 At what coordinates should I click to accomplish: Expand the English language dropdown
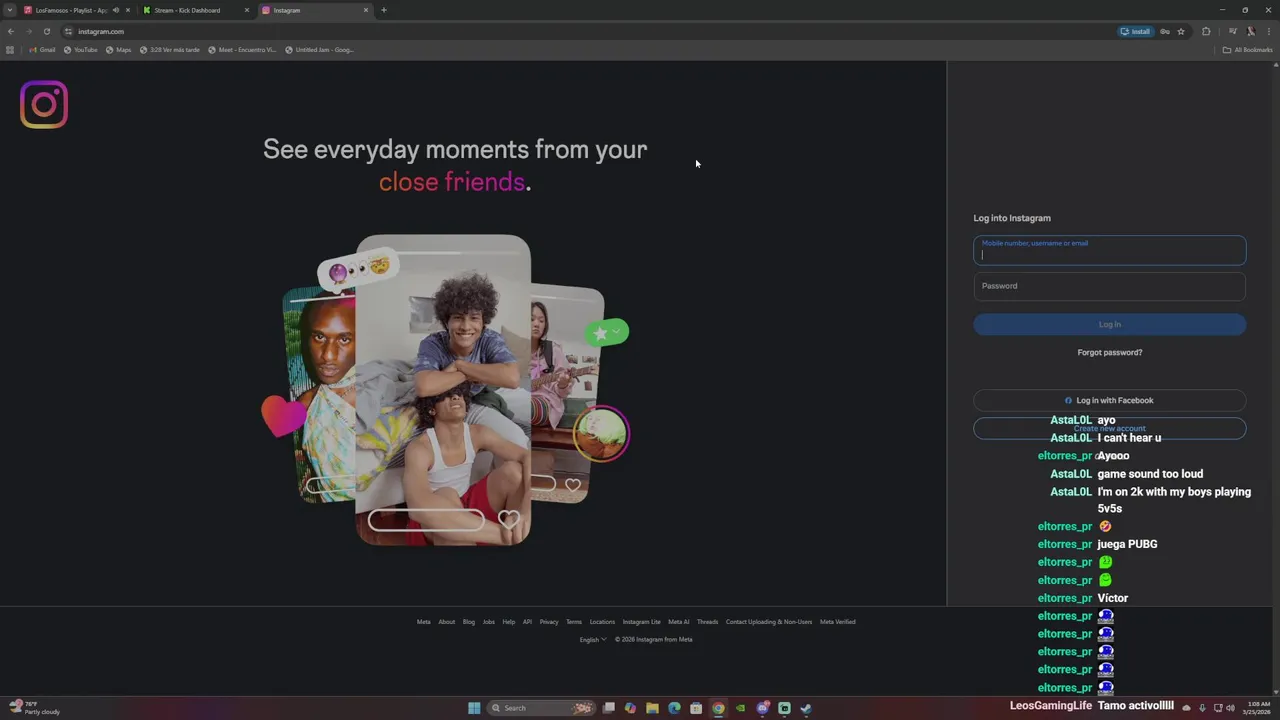click(x=593, y=640)
